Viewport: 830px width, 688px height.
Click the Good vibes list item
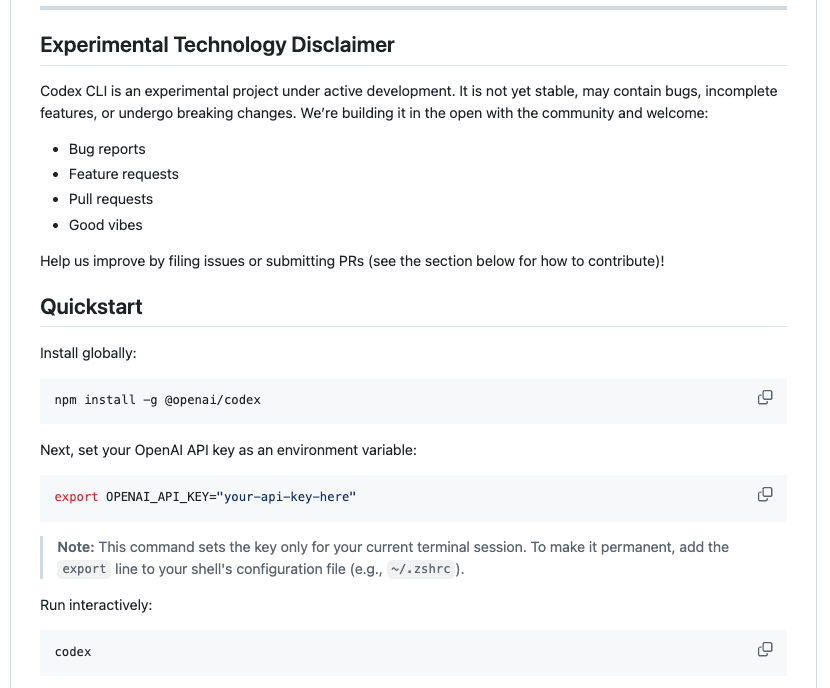pos(105,225)
